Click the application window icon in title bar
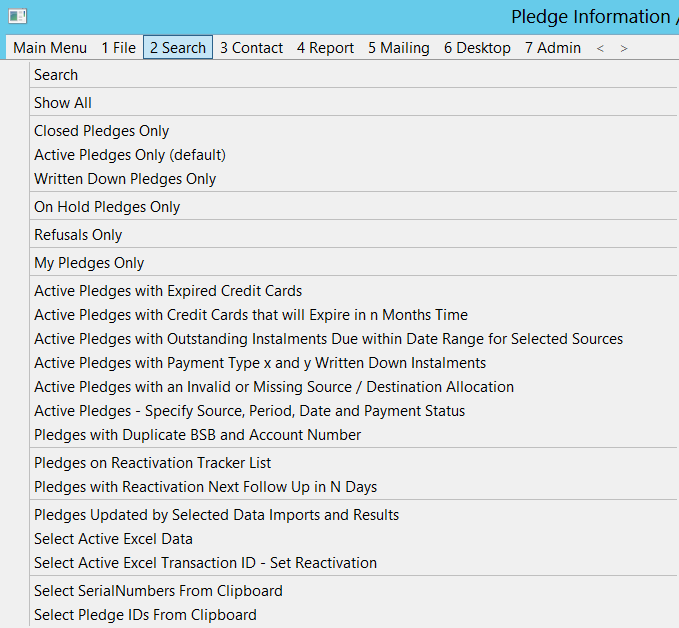 pos(18,16)
